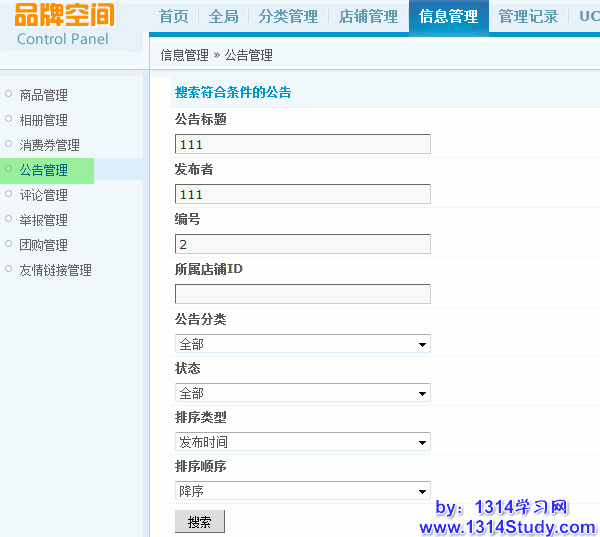Open 团购管理 in the sidebar
Screen dimensions: 600x537
44,245
